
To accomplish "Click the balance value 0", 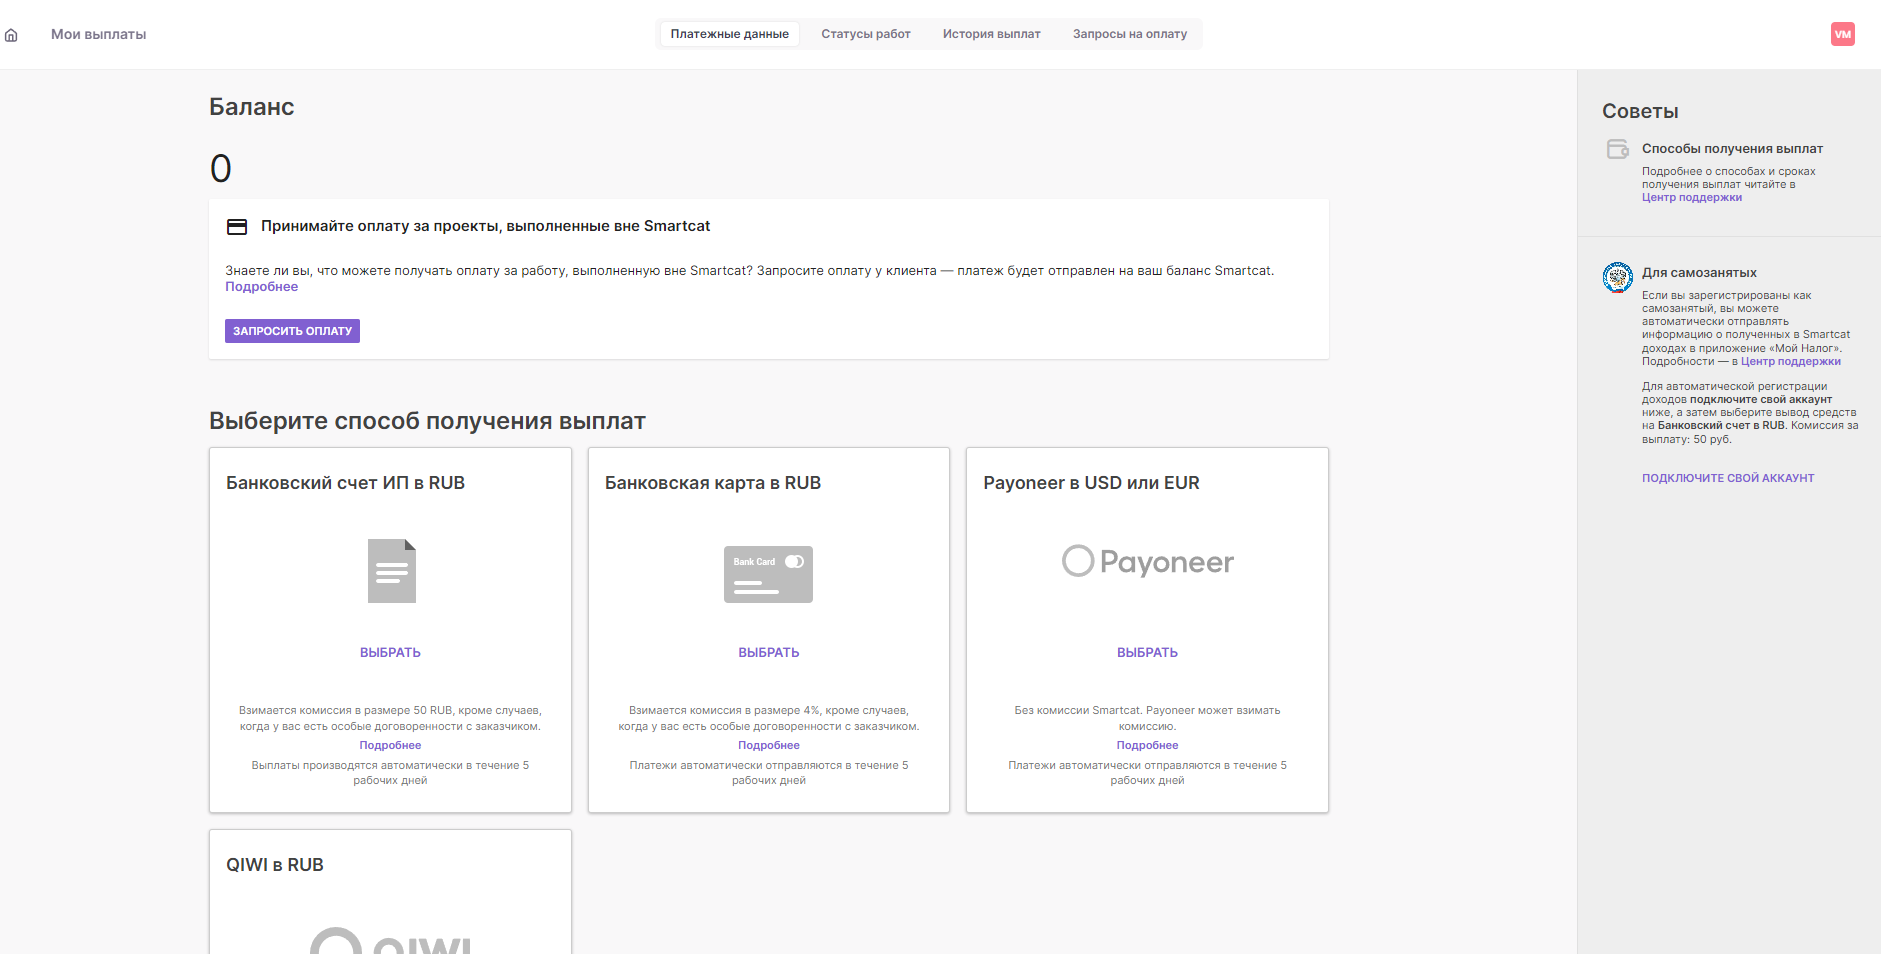I will coord(221,168).
